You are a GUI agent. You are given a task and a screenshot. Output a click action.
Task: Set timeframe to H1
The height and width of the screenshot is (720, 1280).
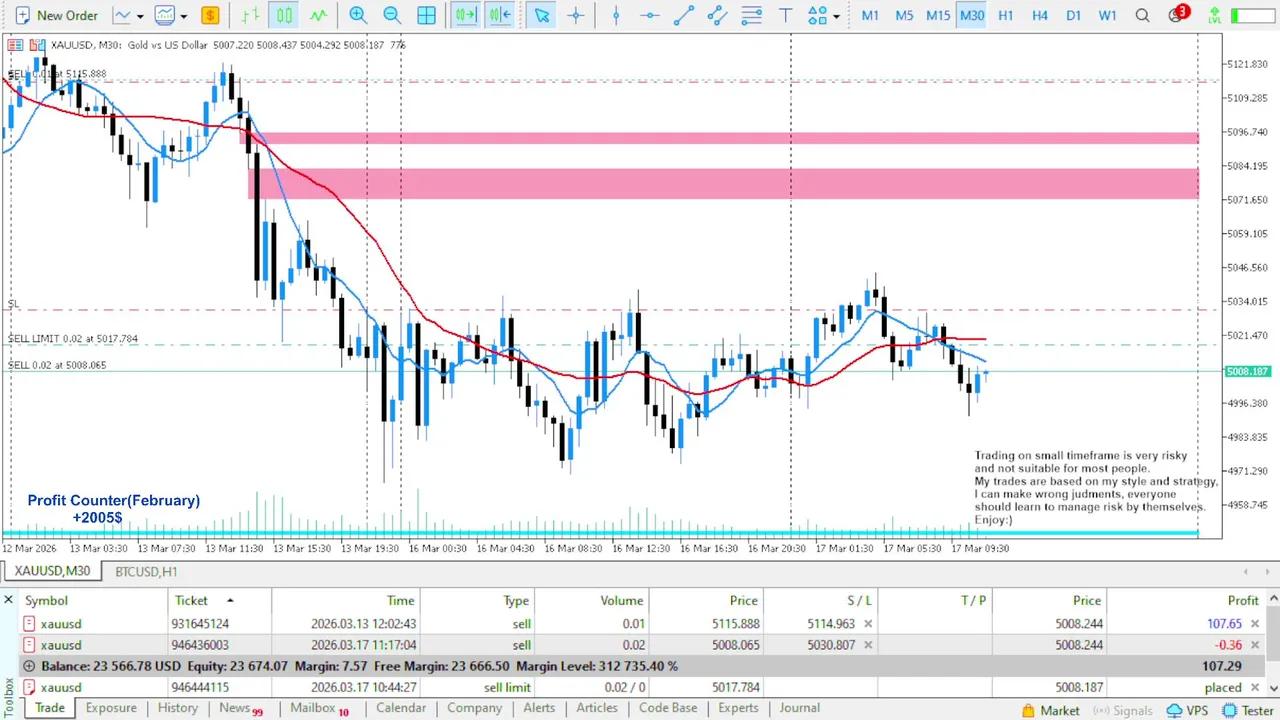coord(1006,15)
